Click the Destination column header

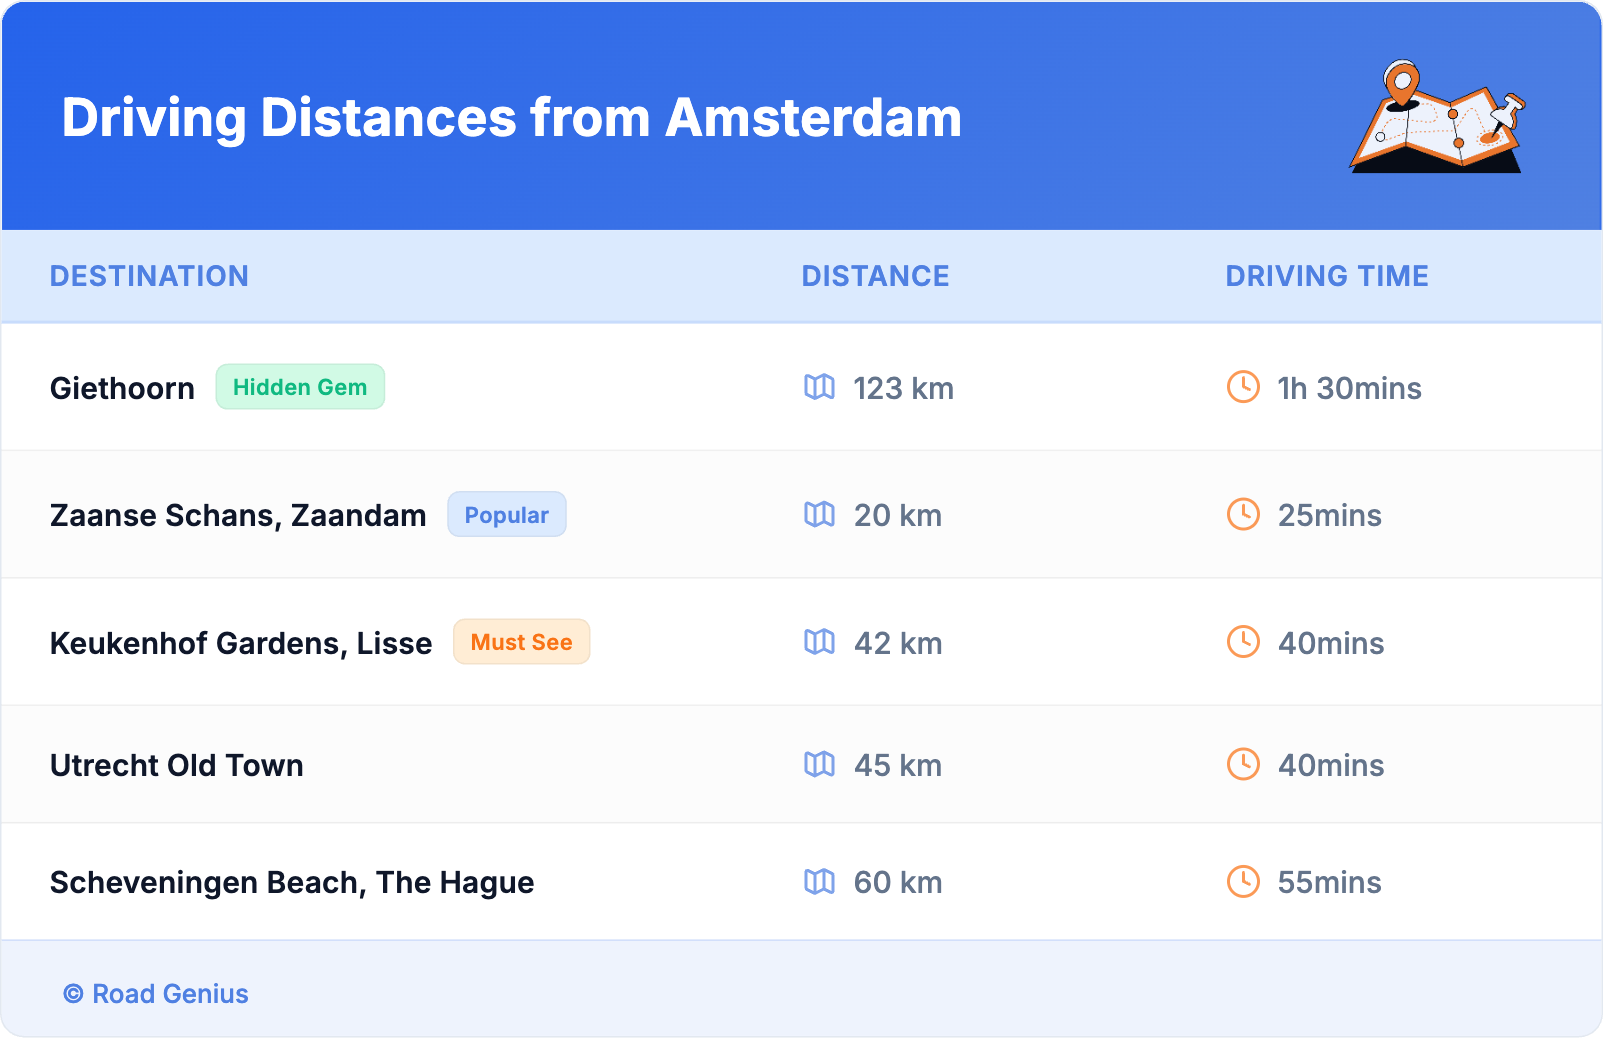(x=149, y=276)
